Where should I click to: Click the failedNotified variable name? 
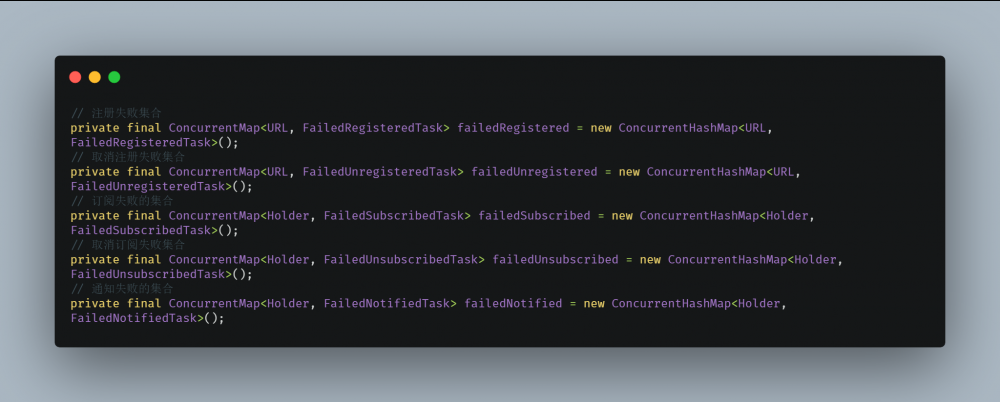pos(513,303)
